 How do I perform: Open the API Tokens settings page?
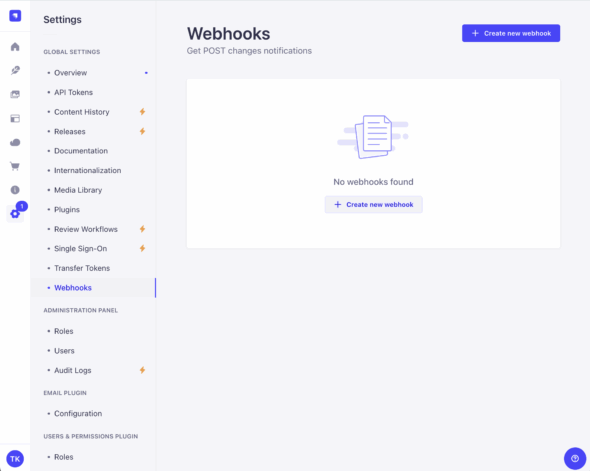pyautogui.click(x=73, y=92)
